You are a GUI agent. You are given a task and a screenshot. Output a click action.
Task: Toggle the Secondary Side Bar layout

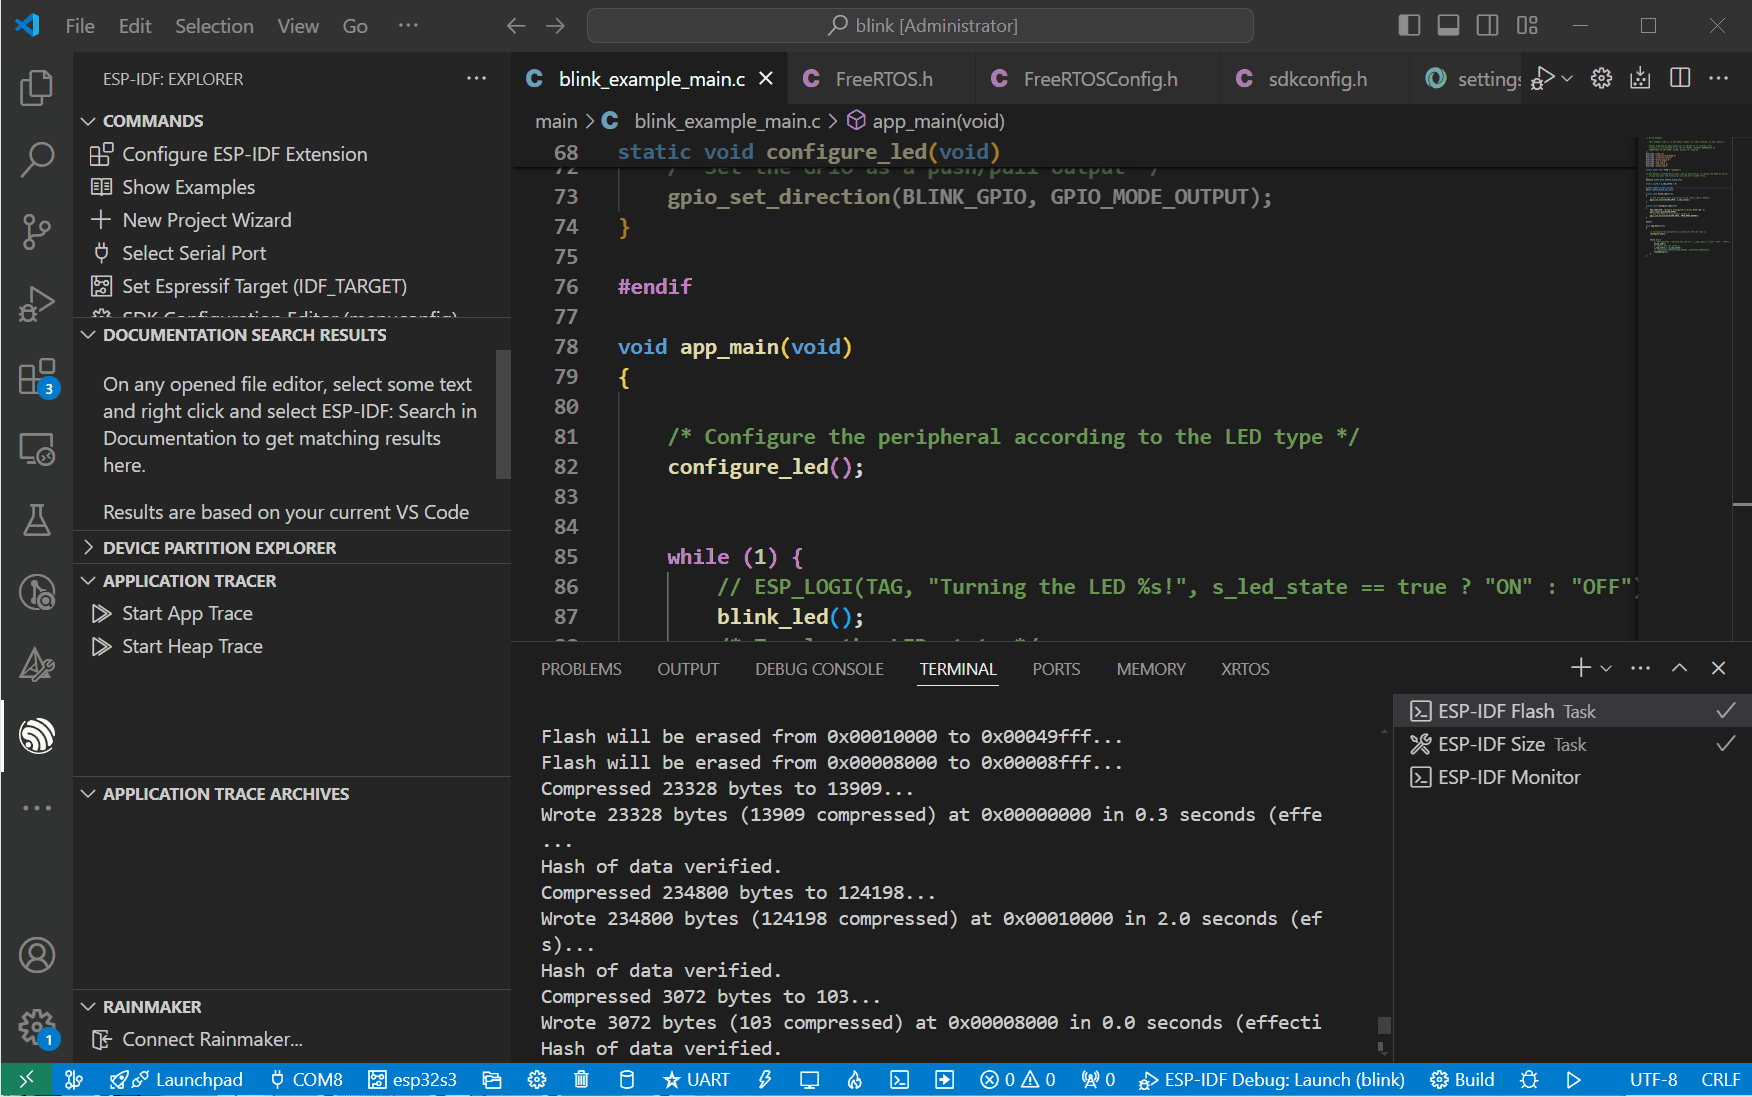pos(1487,26)
